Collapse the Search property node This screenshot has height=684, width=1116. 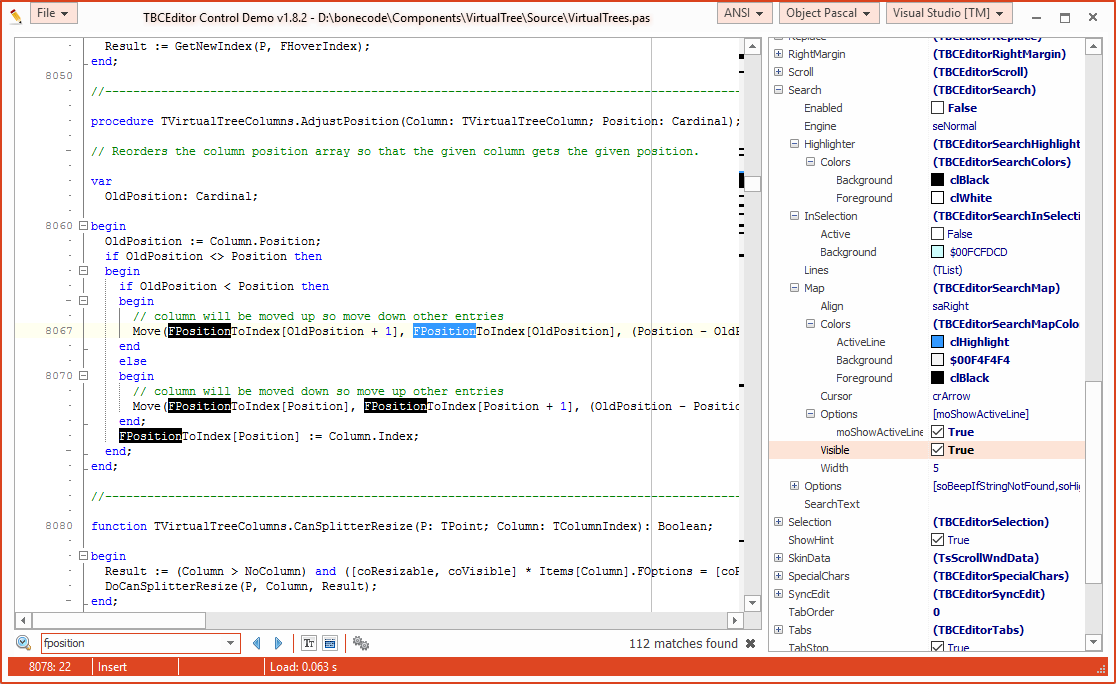click(x=779, y=90)
